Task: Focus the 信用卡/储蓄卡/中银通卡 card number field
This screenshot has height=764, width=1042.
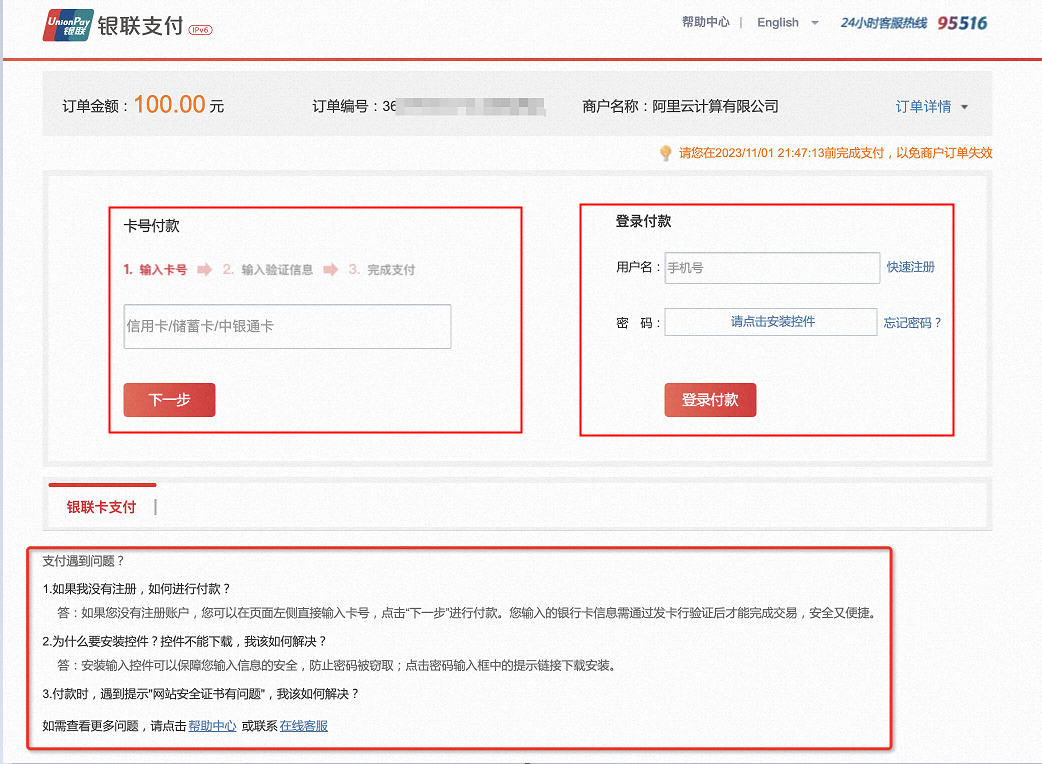Action: [x=287, y=326]
